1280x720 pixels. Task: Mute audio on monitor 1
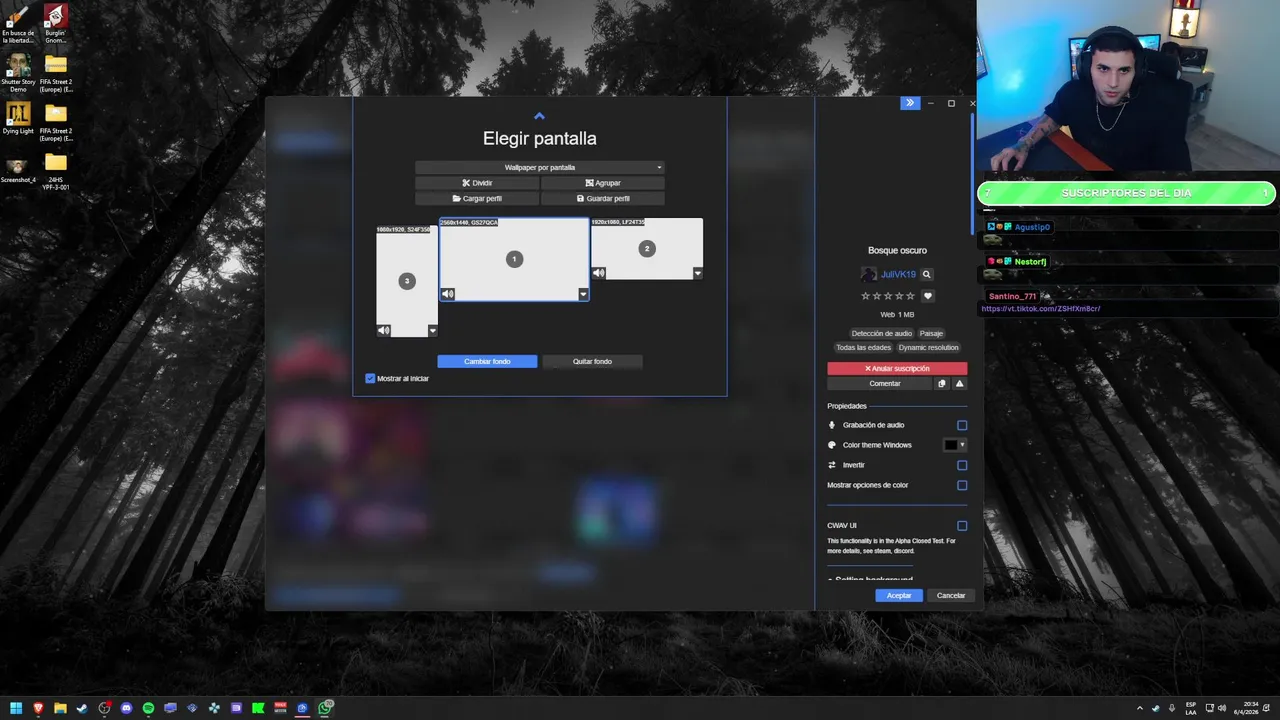tap(448, 294)
